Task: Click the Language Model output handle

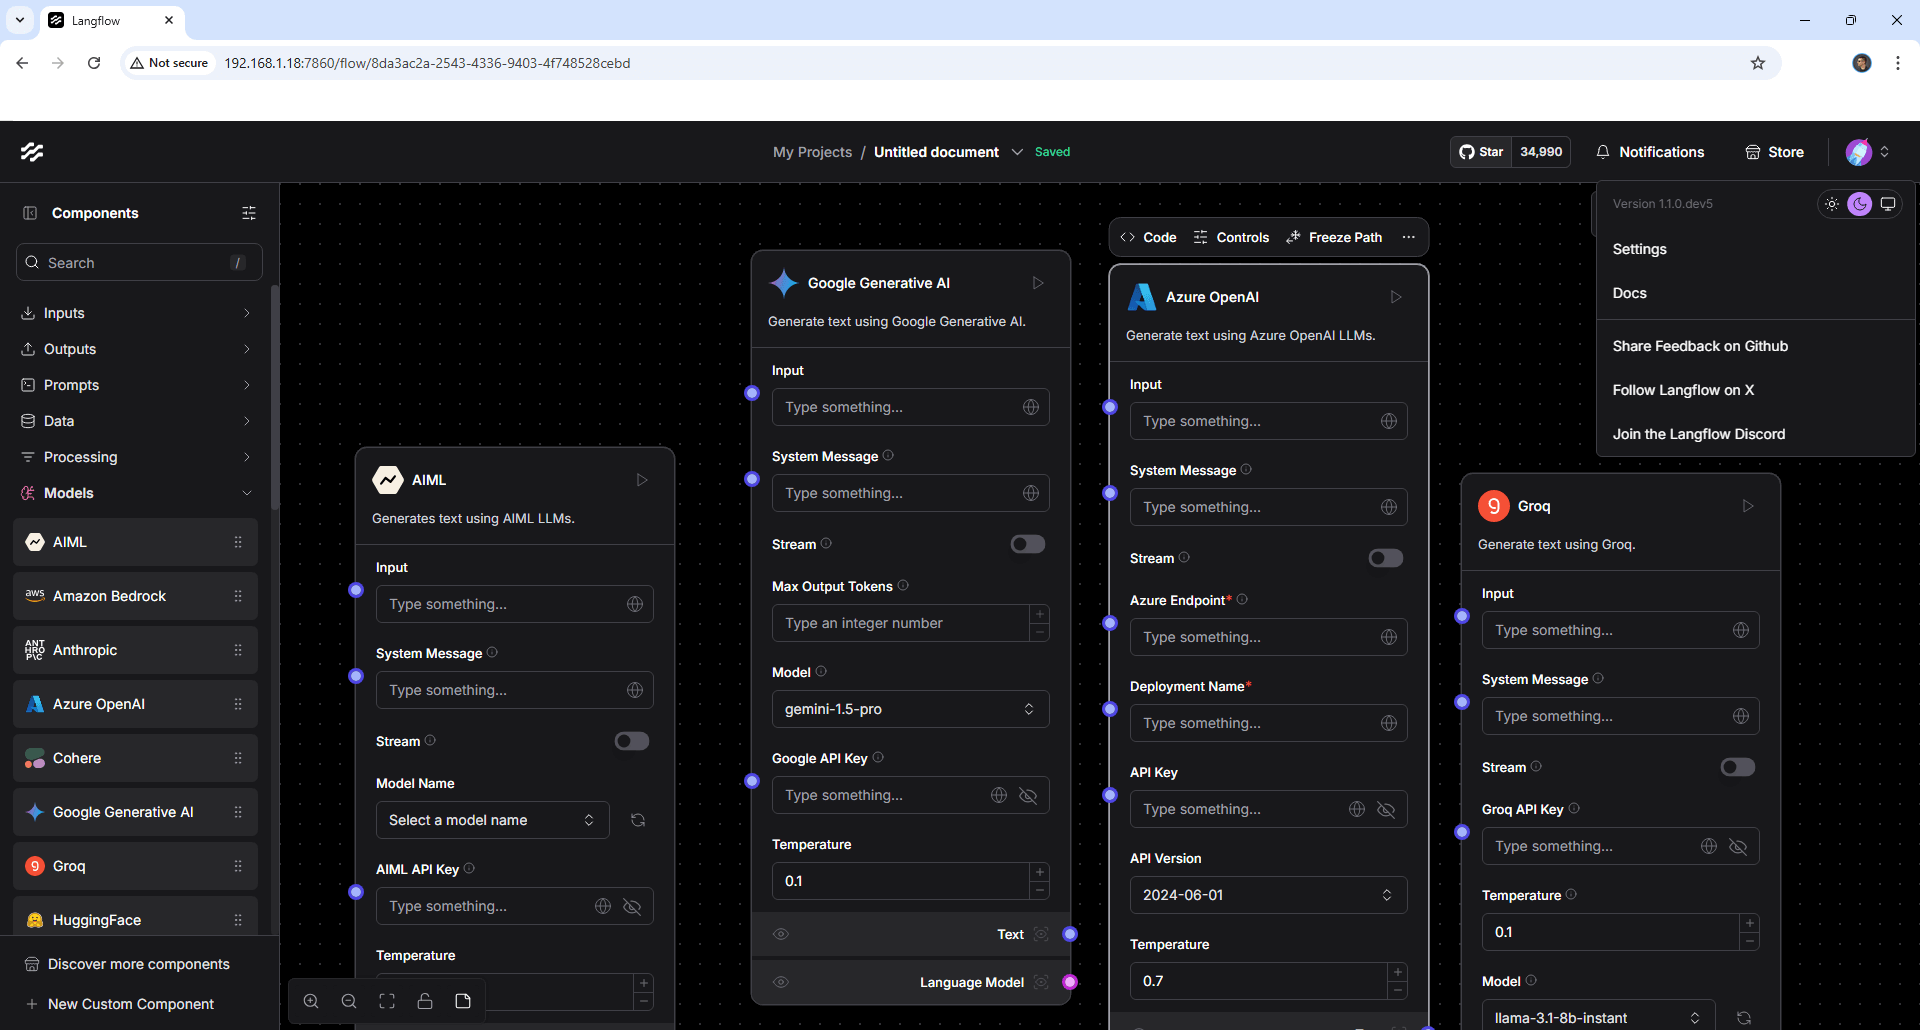Action: [1070, 982]
